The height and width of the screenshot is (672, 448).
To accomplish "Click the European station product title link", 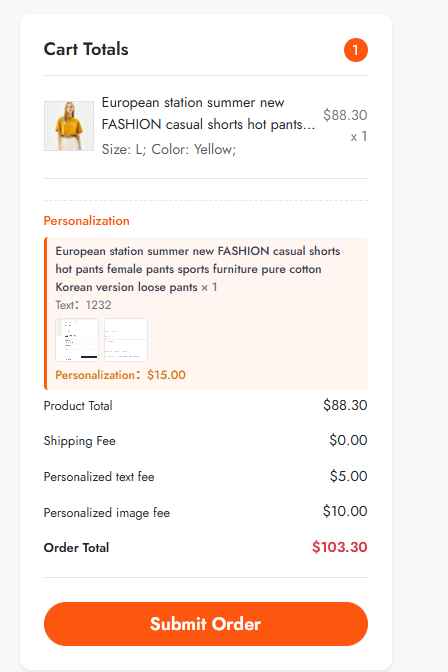I will coord(208,114).
